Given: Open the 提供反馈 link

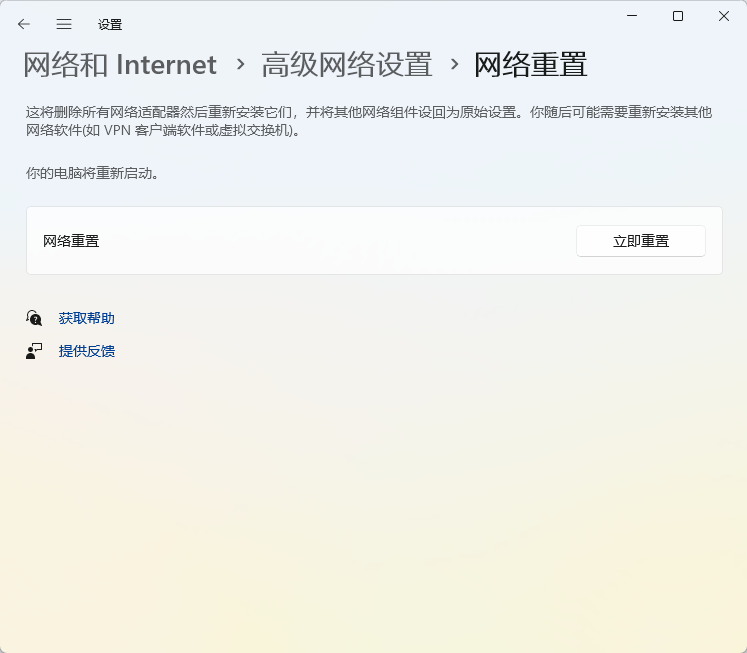Looking at the screenshot, I should pyautogui.click(x=87, y=351).
